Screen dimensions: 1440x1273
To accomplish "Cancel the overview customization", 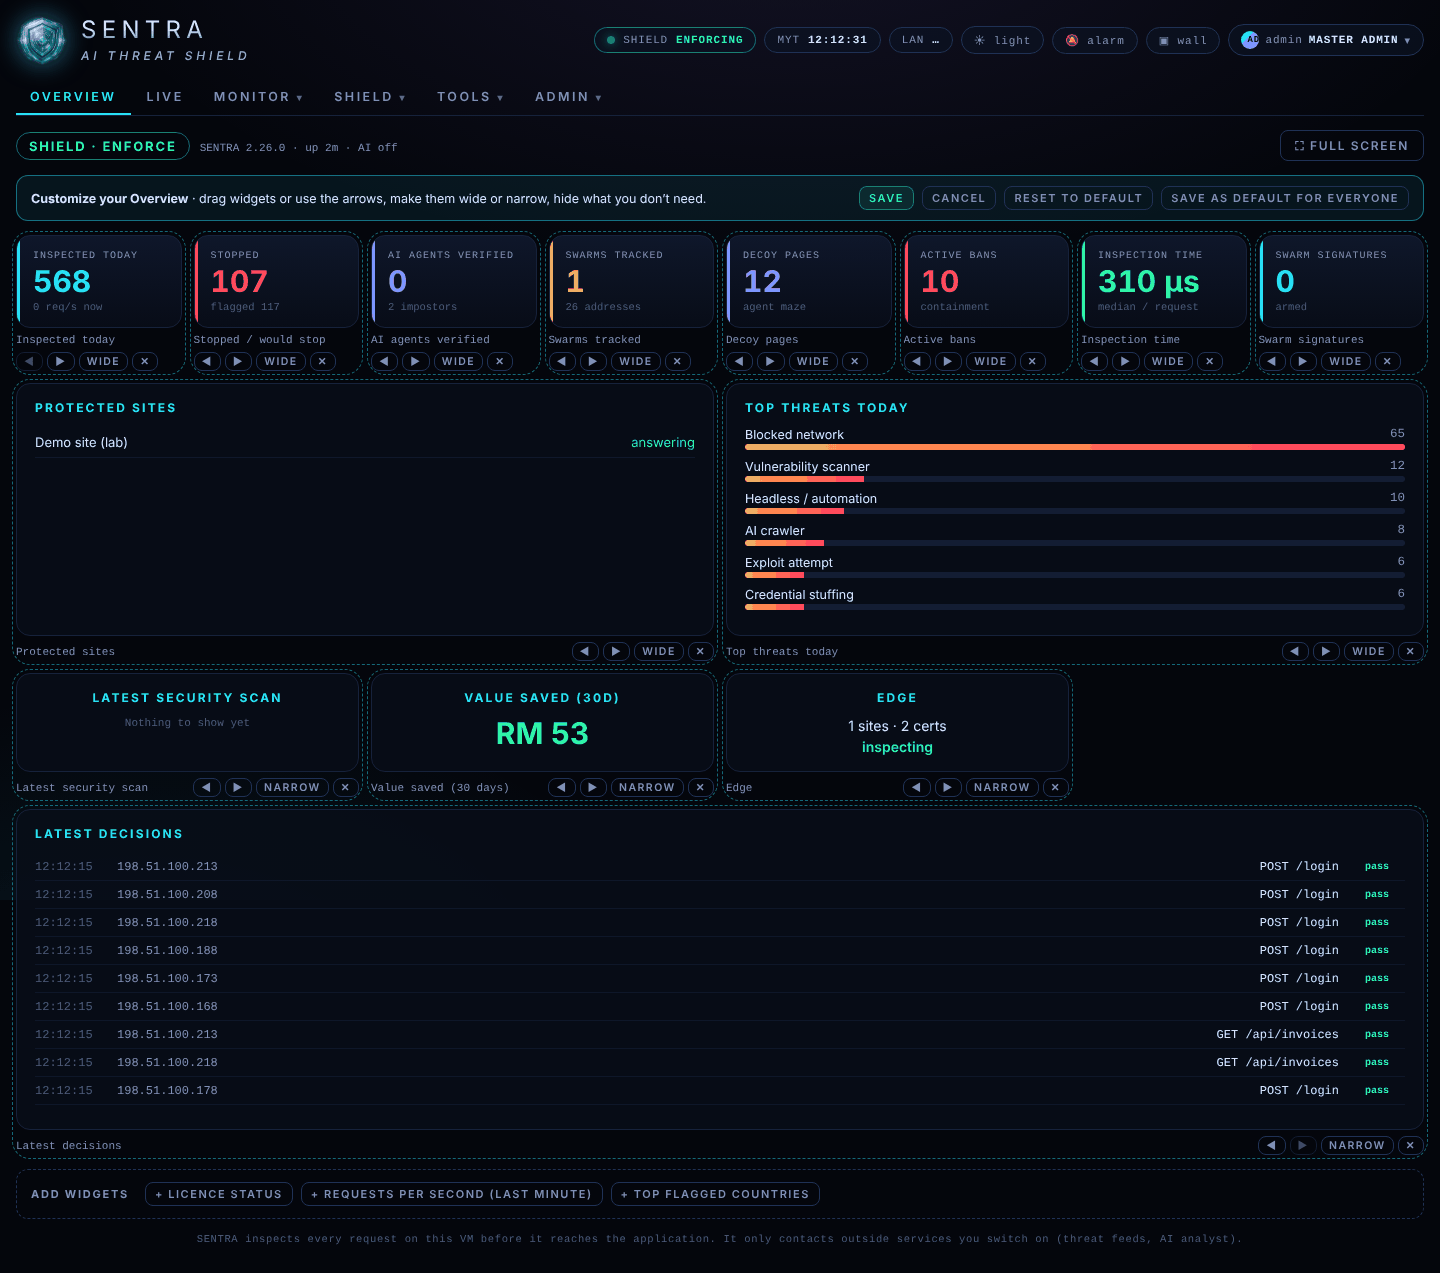I will 959,198.
